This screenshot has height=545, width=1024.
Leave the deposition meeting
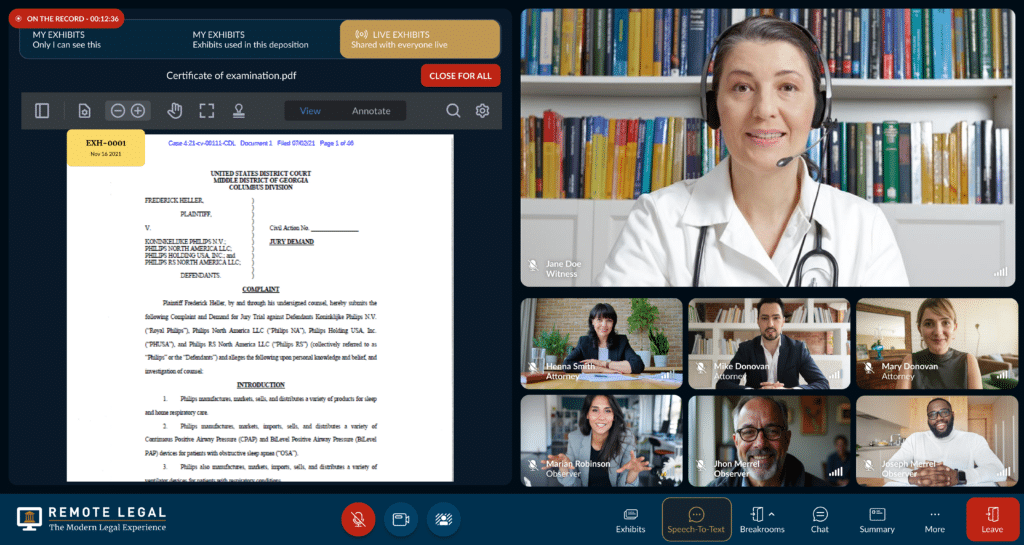click(992, 519)
